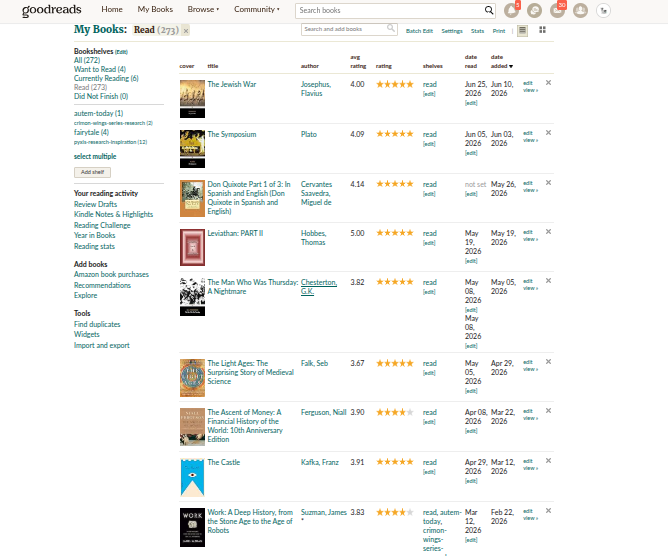The width and height of the screenshot is (668, 556).
Task: Remove The Castle from shelf
Action: (x=548, y=460)
